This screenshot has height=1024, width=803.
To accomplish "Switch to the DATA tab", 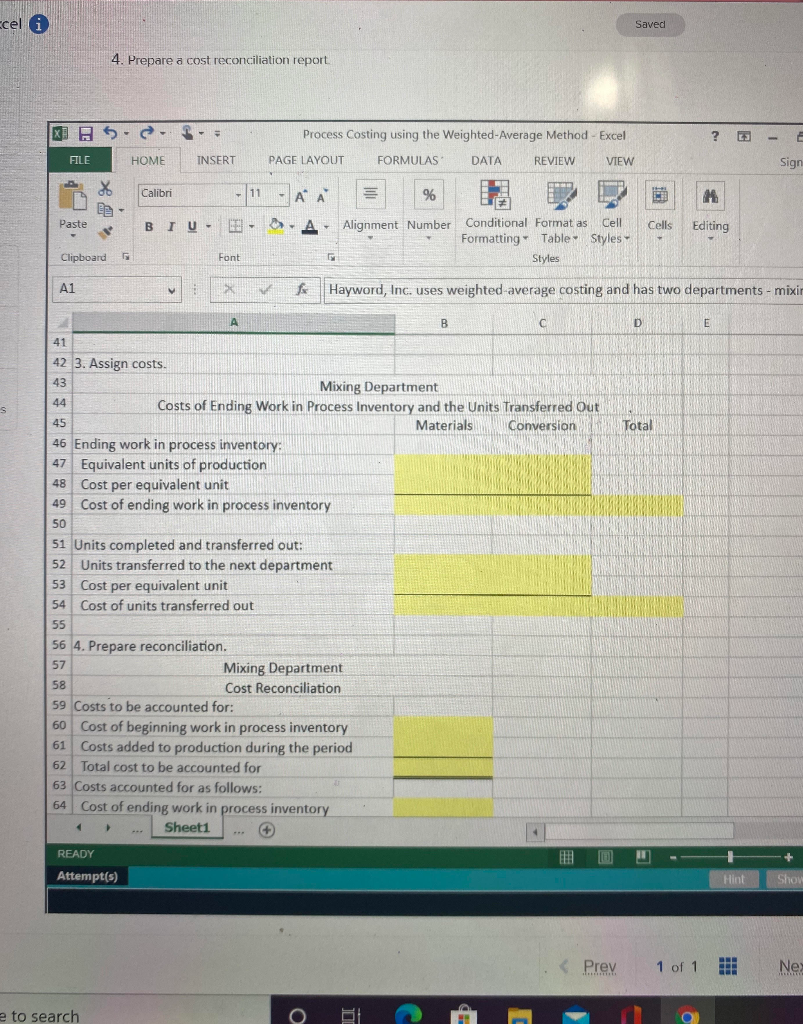I will pyautogui.click(x=486, y=161).
